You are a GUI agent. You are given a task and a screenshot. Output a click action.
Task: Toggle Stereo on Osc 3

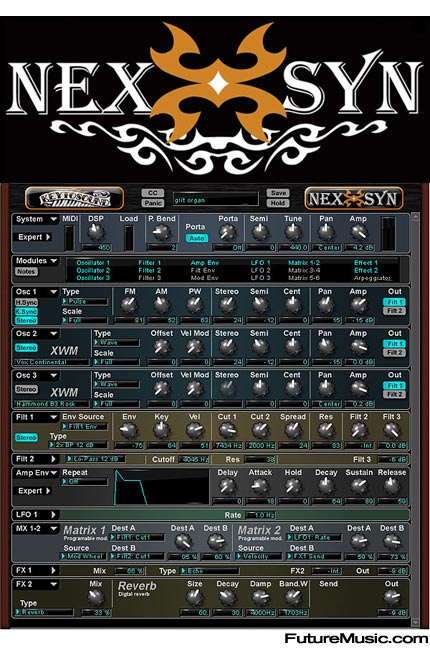click(26, 389)
